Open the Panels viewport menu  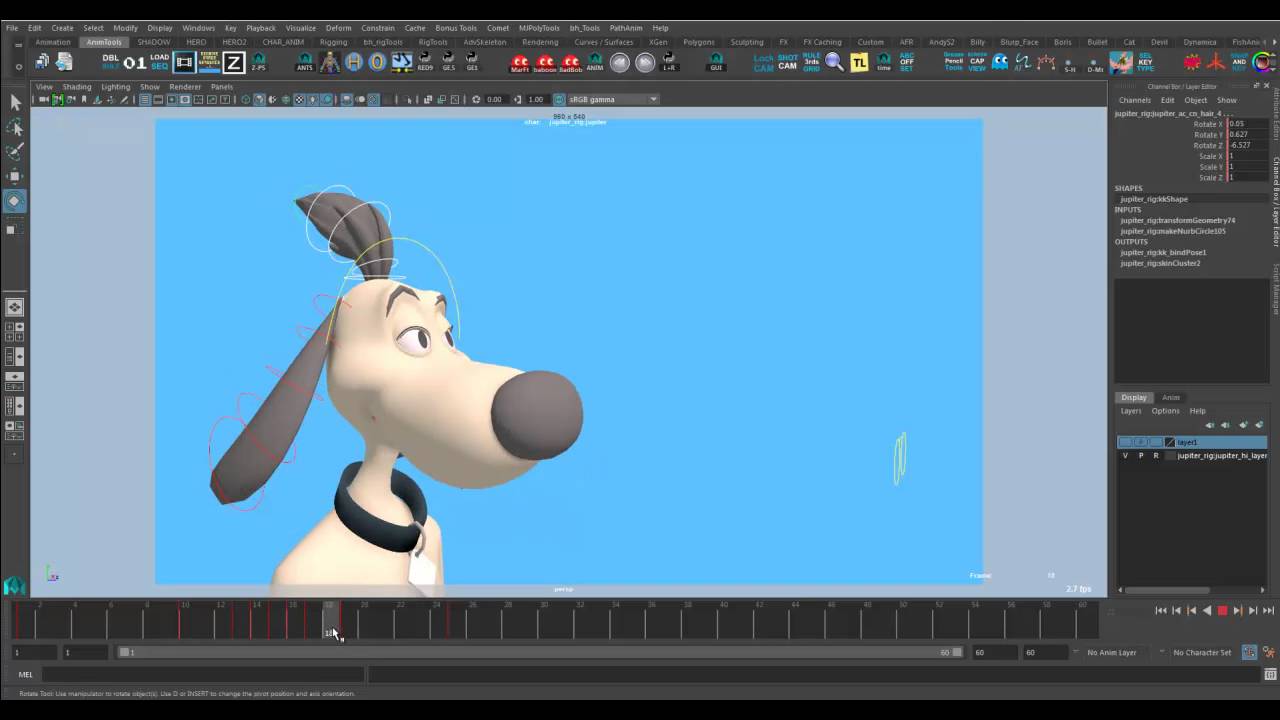pos(222,87)
